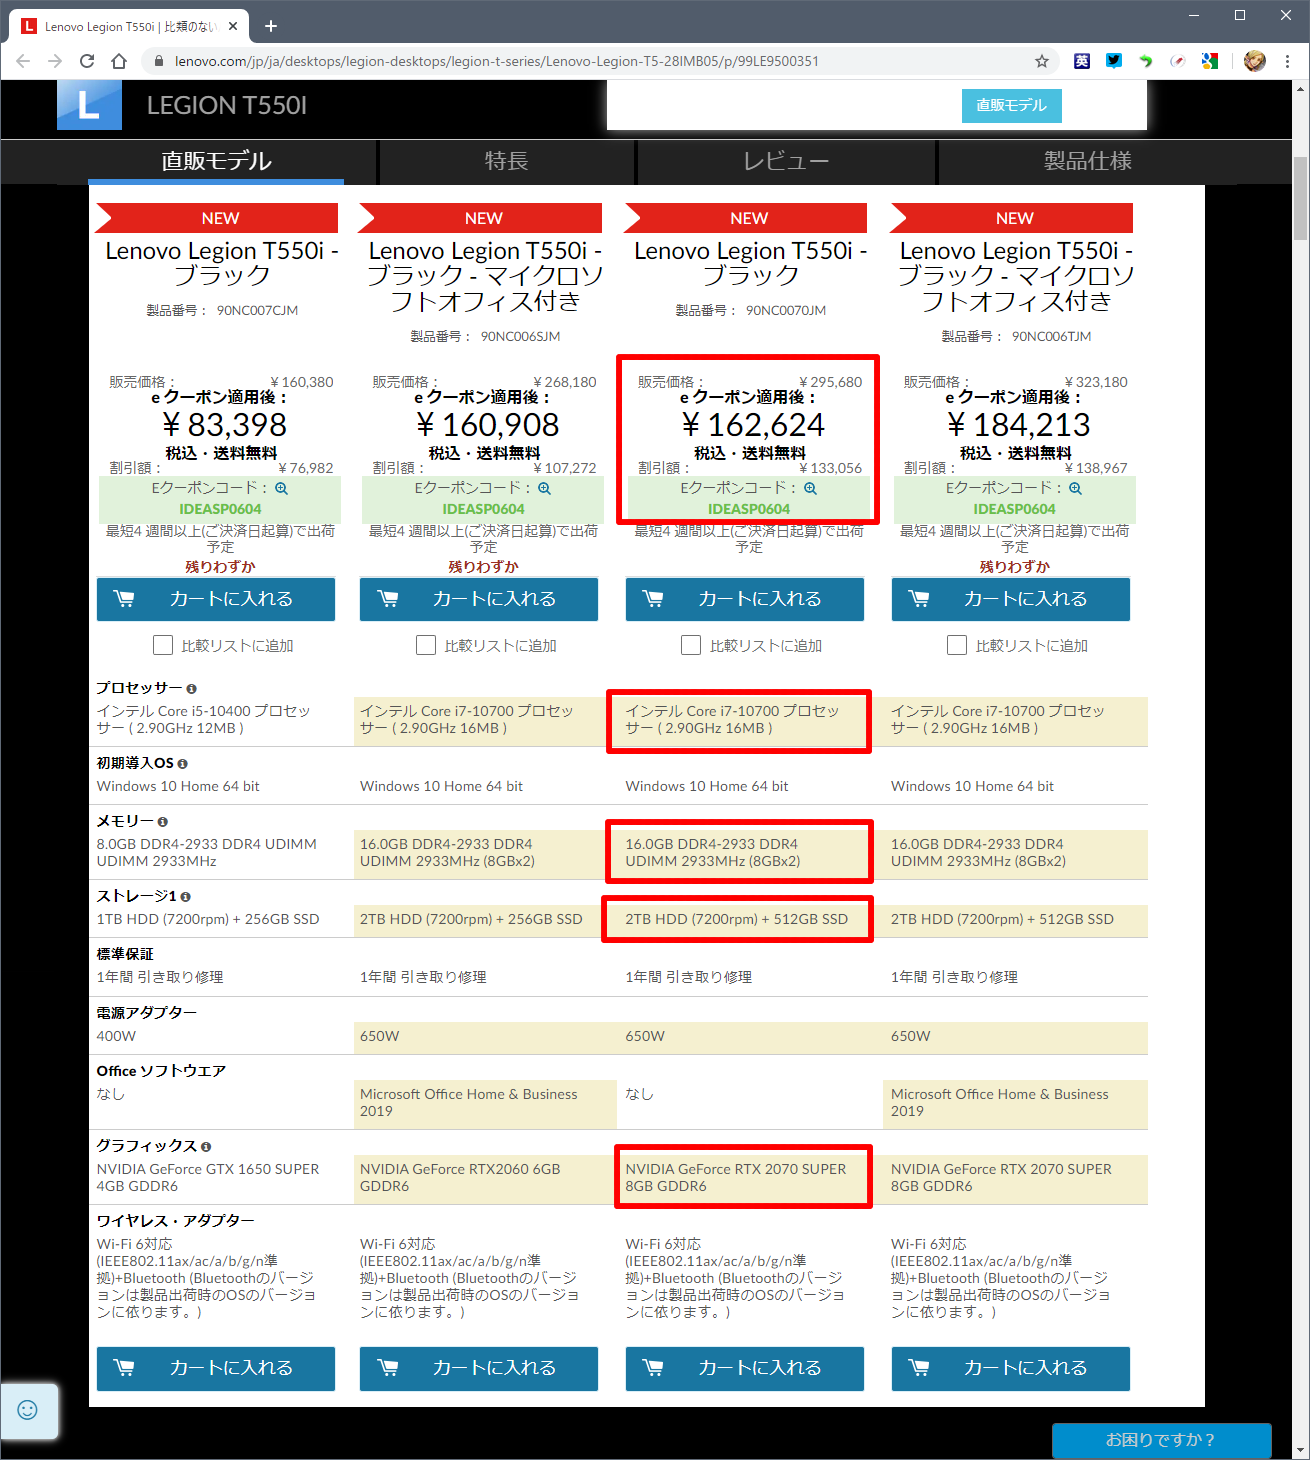The height and width of the screenshot is (1460, 1310).
Task: Open a new browser tab with the plus icon
Action: pyautogui.click(x=270, y=26)
